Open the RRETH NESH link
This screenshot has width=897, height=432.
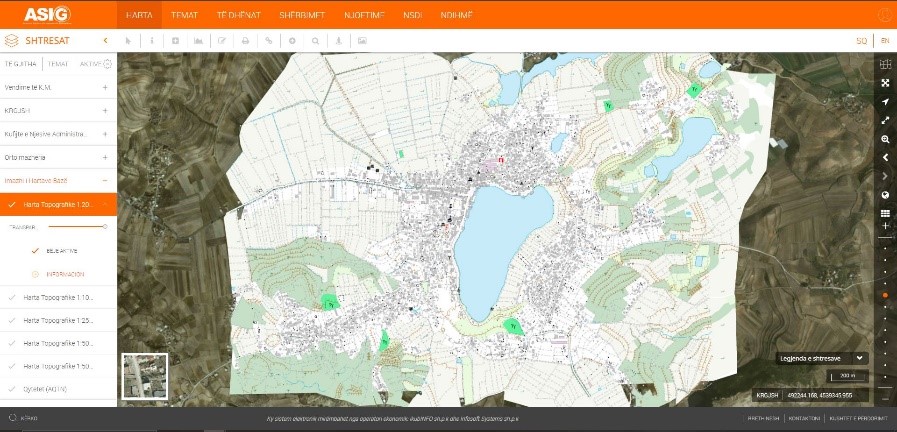[763, 418]
